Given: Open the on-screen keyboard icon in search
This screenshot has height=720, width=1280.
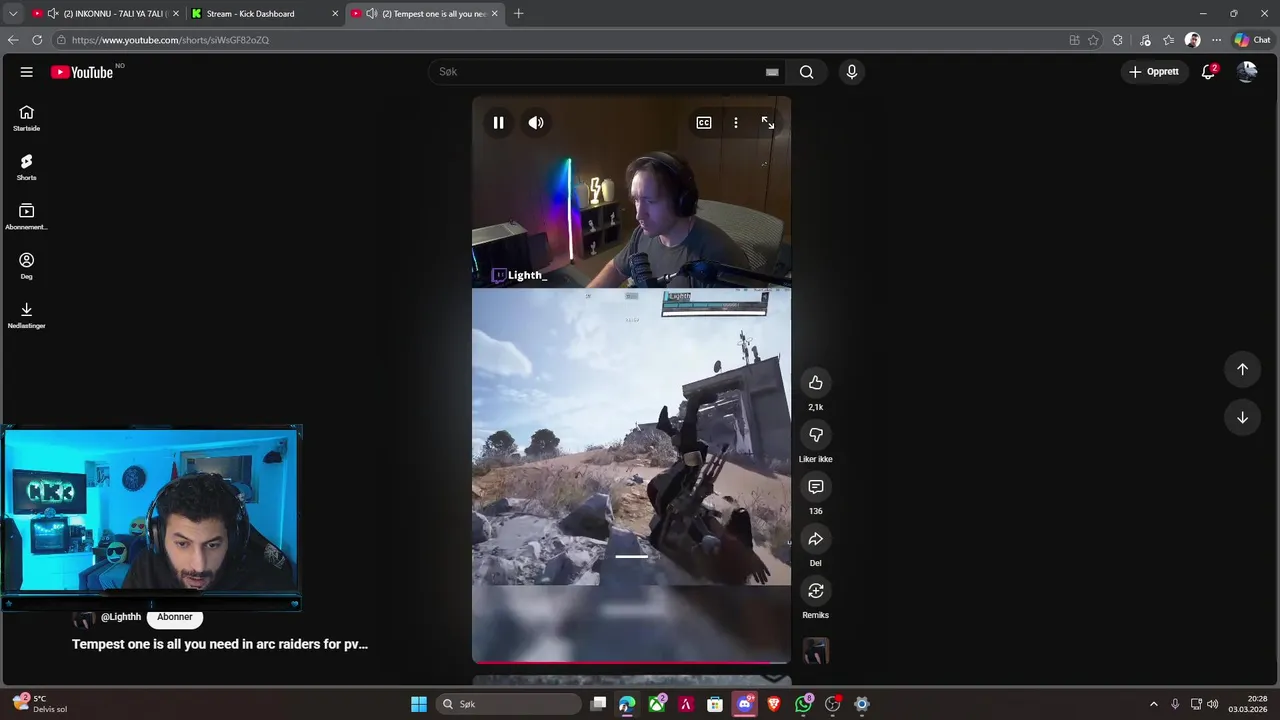Looking at the screenshot, I should [x=772, y=72].
